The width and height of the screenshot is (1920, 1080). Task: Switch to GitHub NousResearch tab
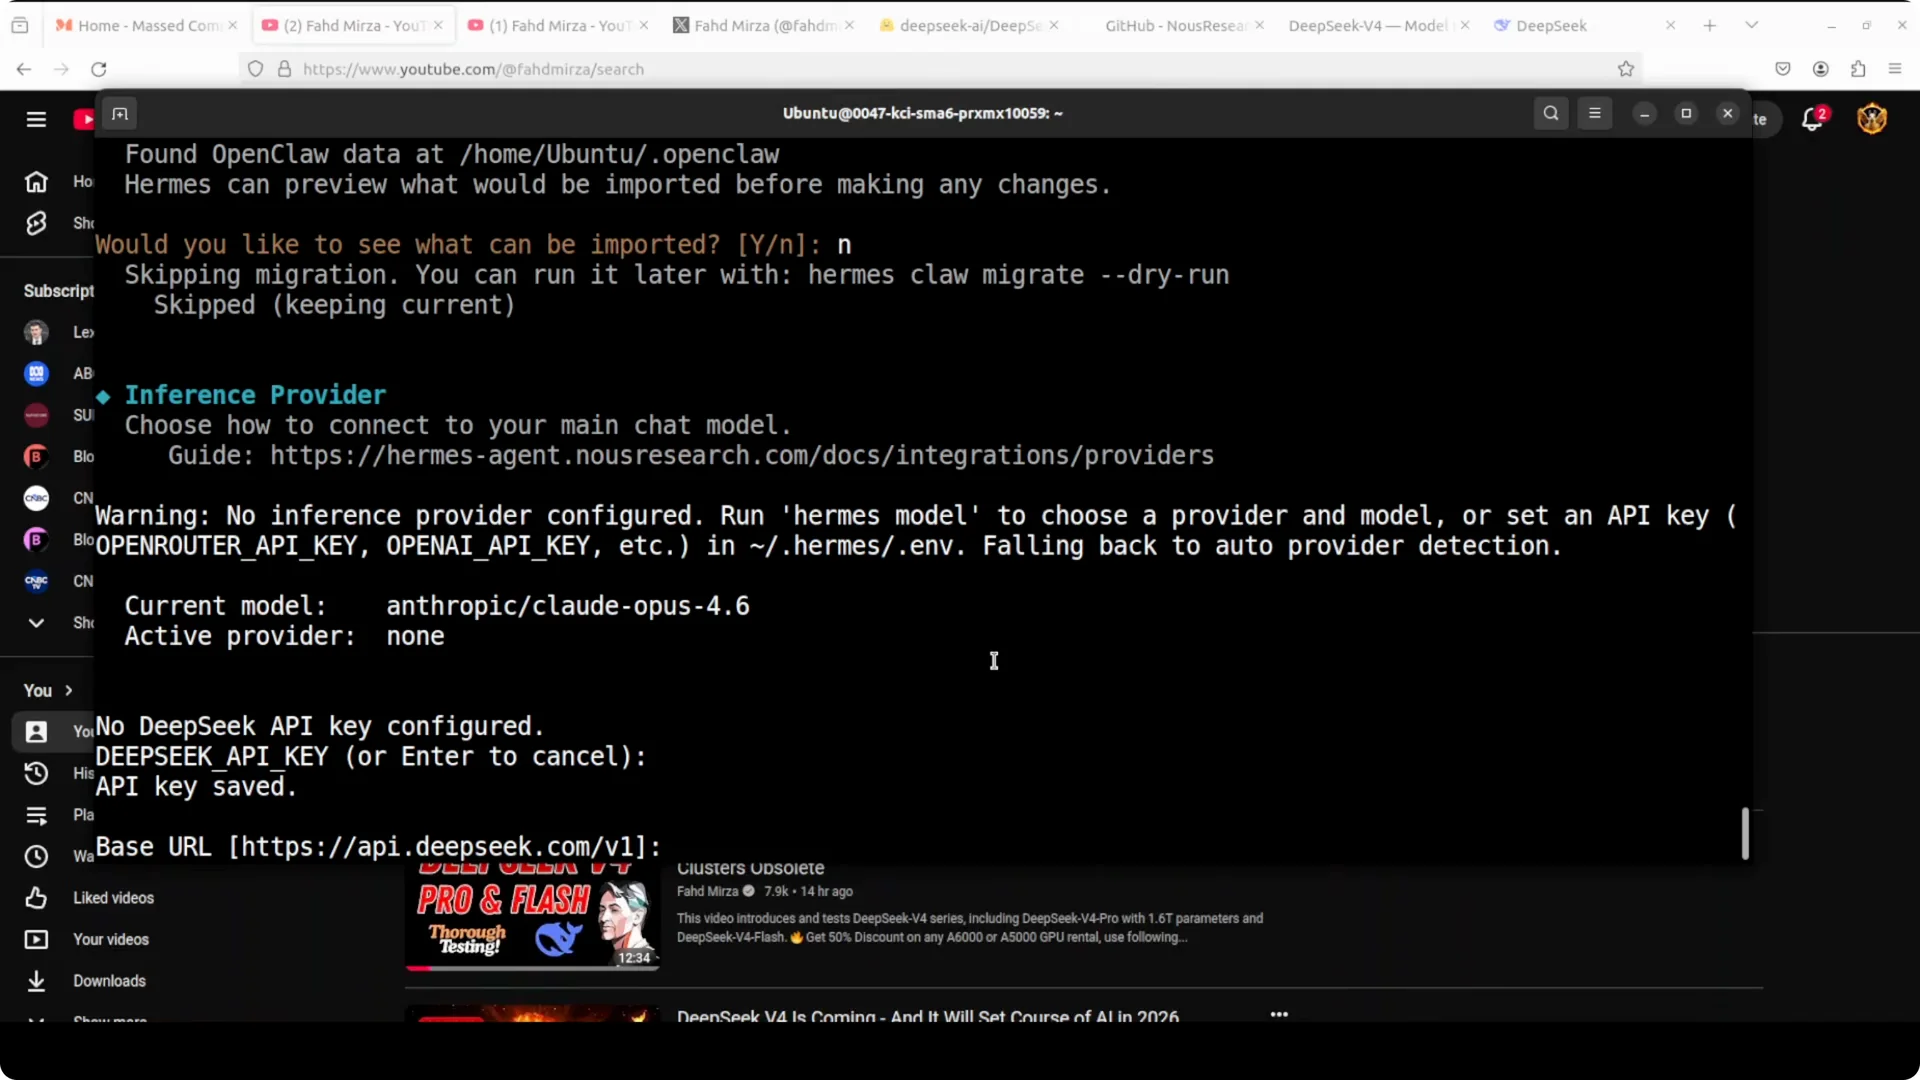pyautogui.click(x=1176, y=26)
